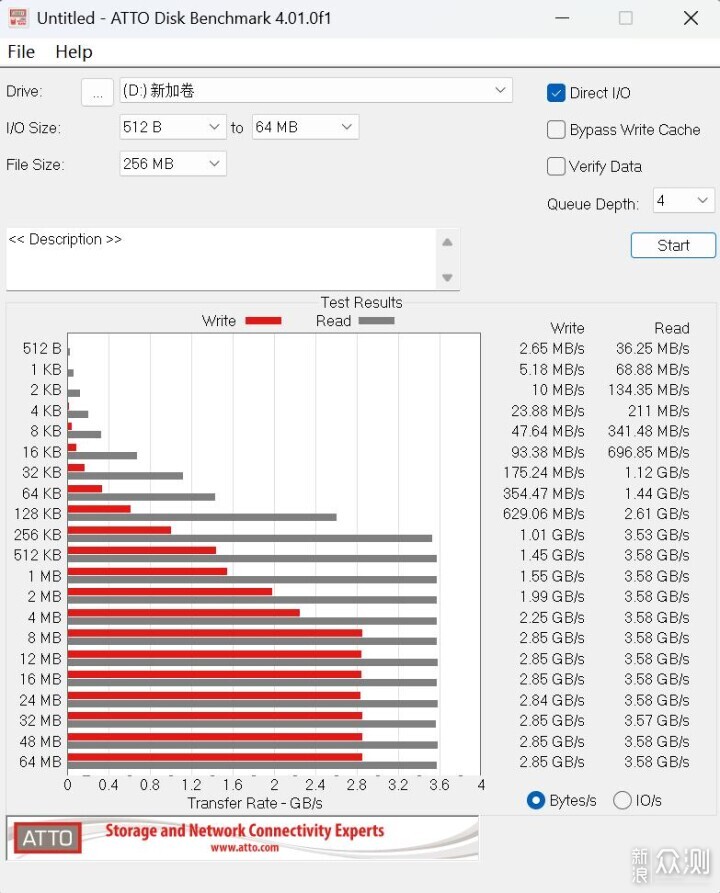Click the write value 2.84 GB/s

pos(551,700)
